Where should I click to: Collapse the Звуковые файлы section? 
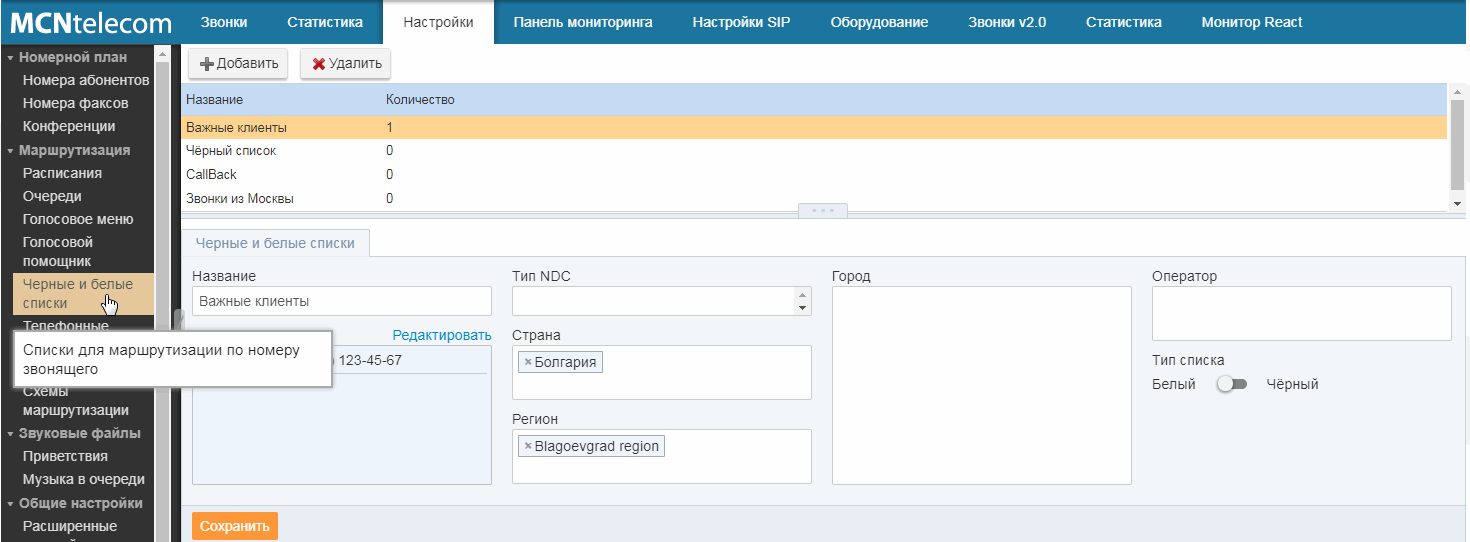[10, 433]
